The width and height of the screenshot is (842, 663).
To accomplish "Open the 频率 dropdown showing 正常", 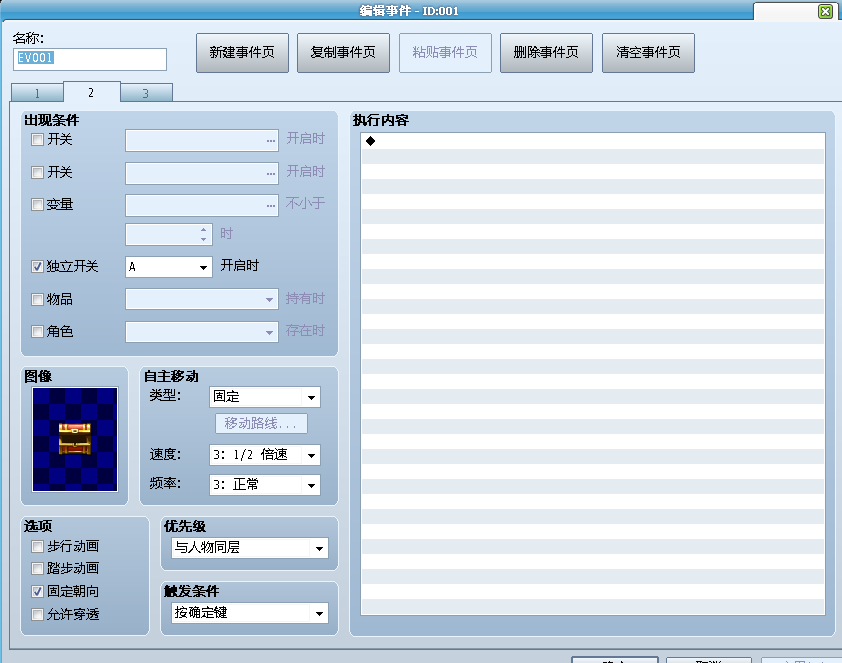I will (265, 485).
